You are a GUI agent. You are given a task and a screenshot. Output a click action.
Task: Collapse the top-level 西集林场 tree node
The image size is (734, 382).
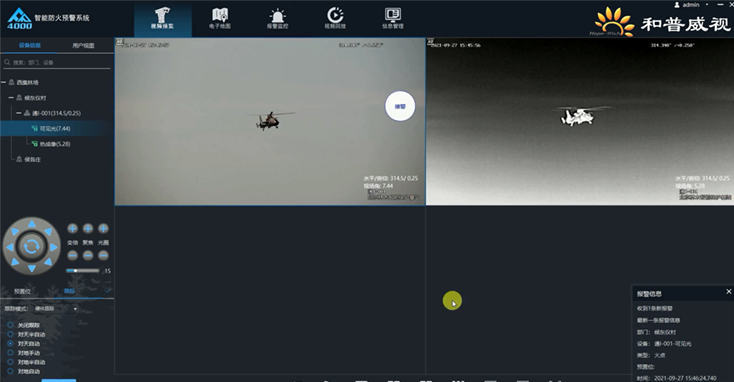click(4, 82)
